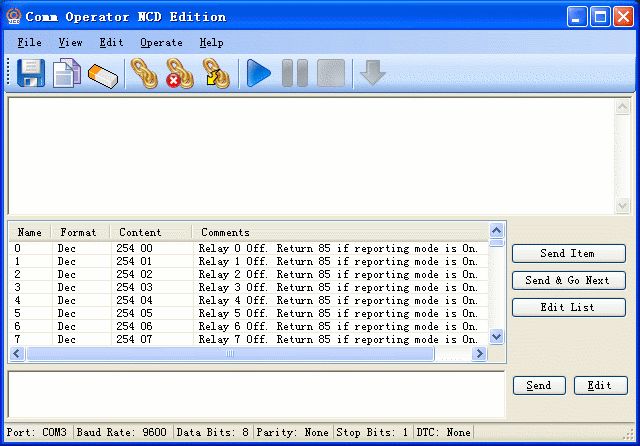640x446 pixels.
Task: Click the output pane scroll down arrow
Action: (622, 205)
